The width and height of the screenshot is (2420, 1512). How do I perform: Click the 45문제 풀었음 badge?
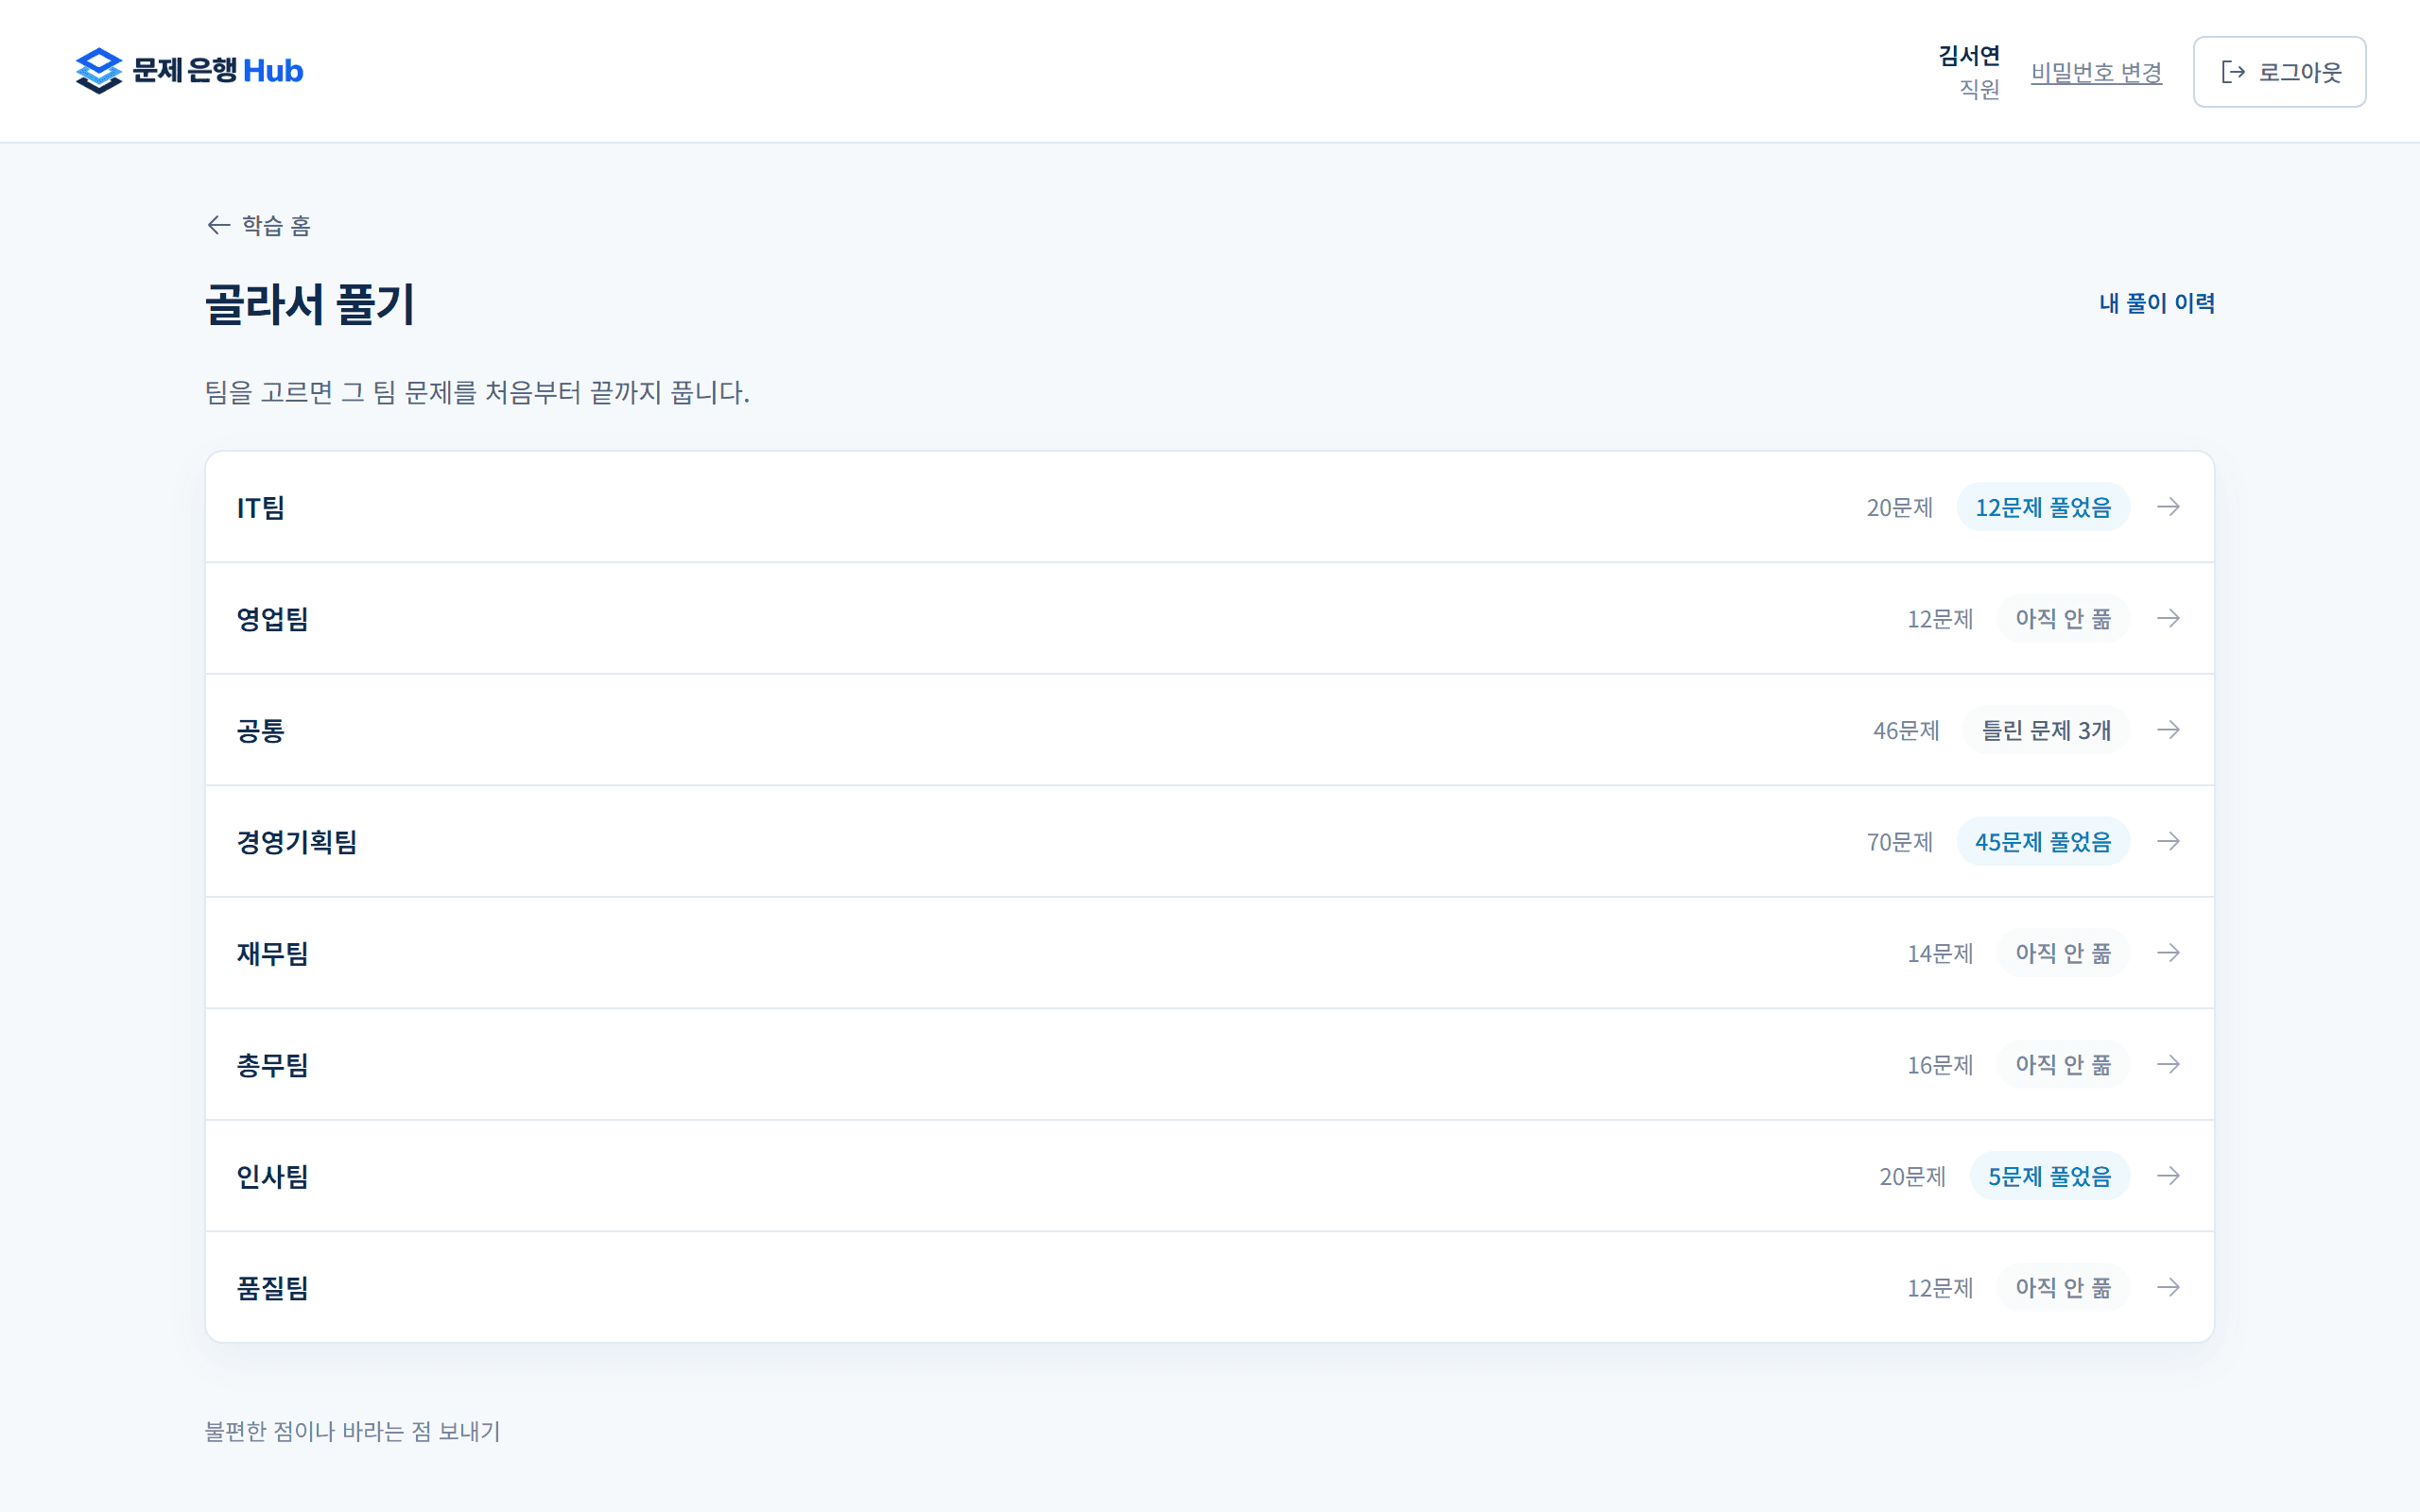click(2043, 841)
